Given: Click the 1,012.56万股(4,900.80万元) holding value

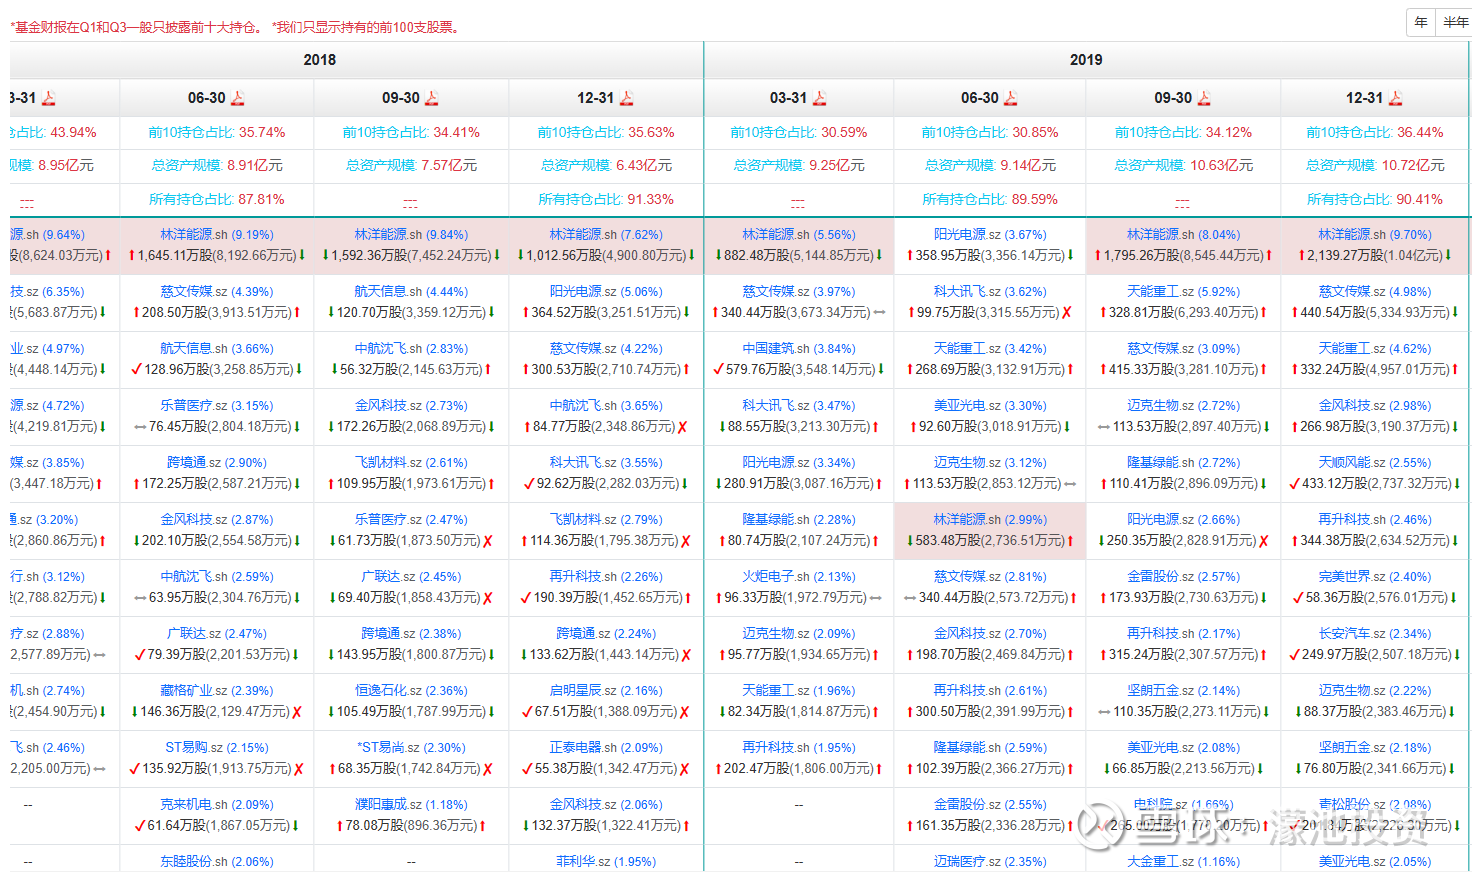Looking at the screenshot, I should point(605,256).
